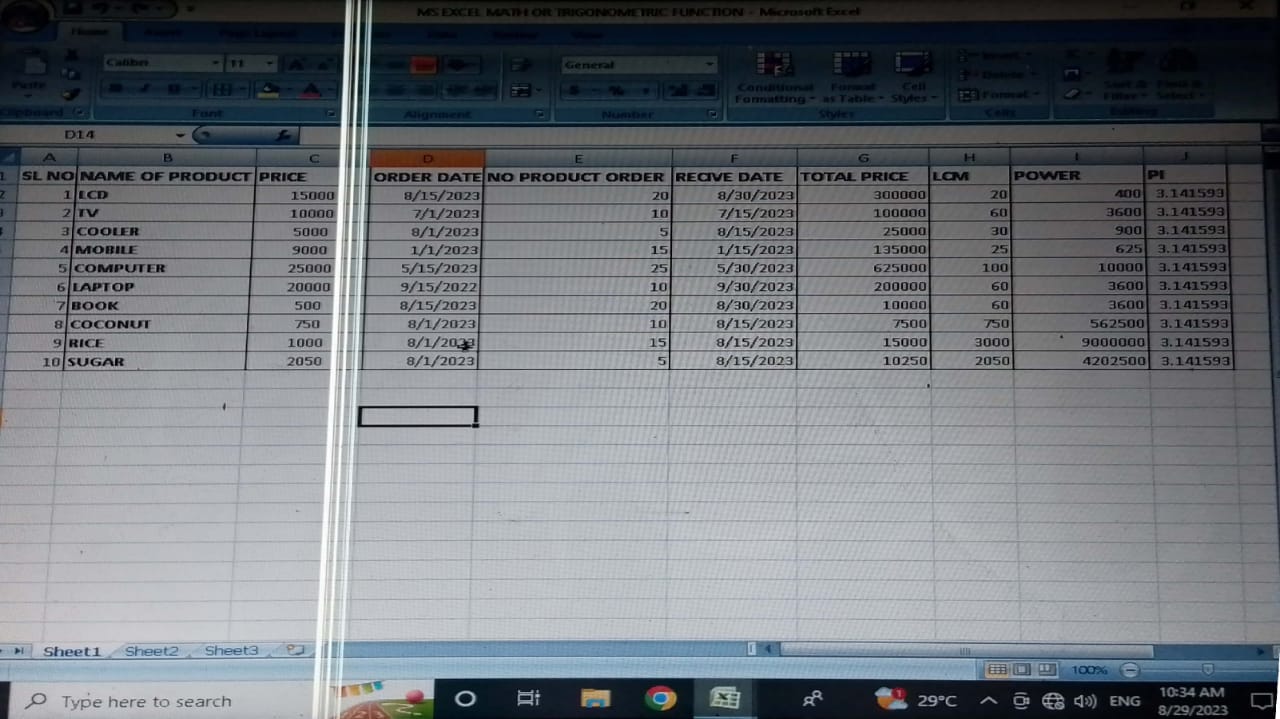1280x719 pixels.
Task: Click the insert function fx icon
Action: pos(283,135)
